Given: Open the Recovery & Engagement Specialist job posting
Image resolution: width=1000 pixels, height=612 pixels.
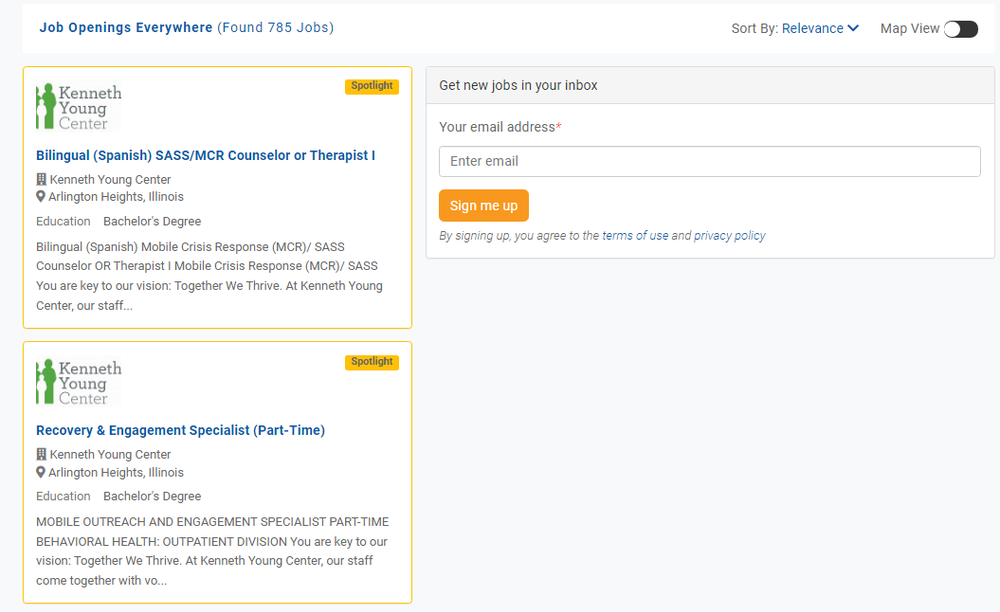Looking at the screenshot, I should (x=180, y=430).
